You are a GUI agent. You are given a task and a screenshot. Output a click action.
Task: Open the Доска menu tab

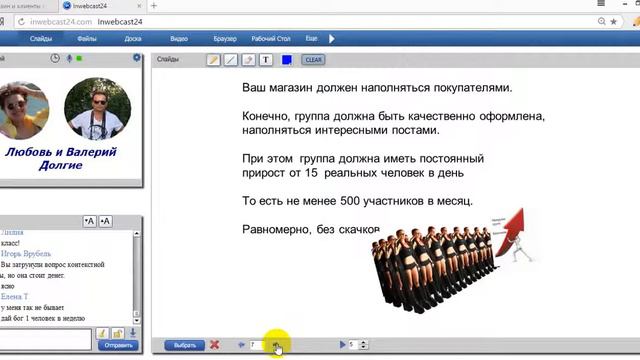pos(133,39)
